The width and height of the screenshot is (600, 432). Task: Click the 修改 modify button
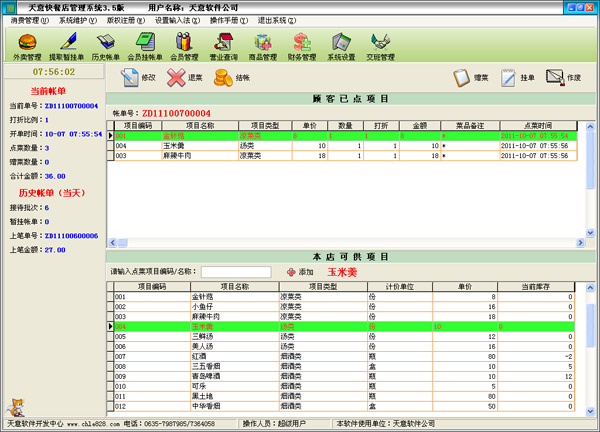[x=138, y=77]
